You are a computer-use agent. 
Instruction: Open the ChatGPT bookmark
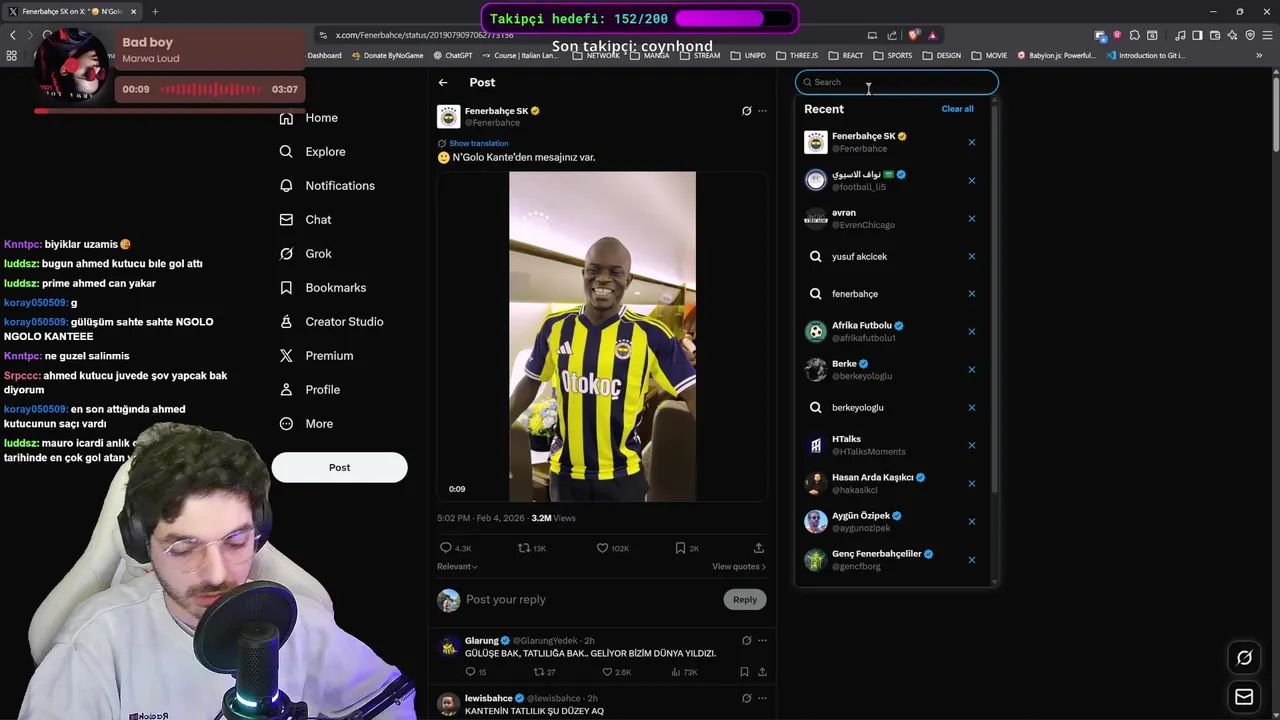[453, 56]
